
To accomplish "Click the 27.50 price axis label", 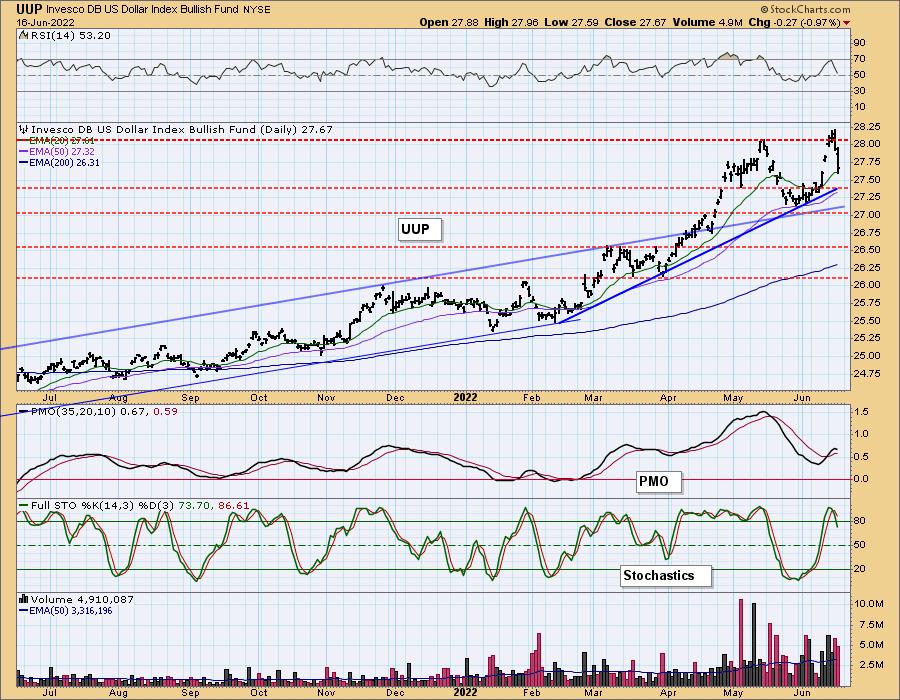I will tap(867, 180).
